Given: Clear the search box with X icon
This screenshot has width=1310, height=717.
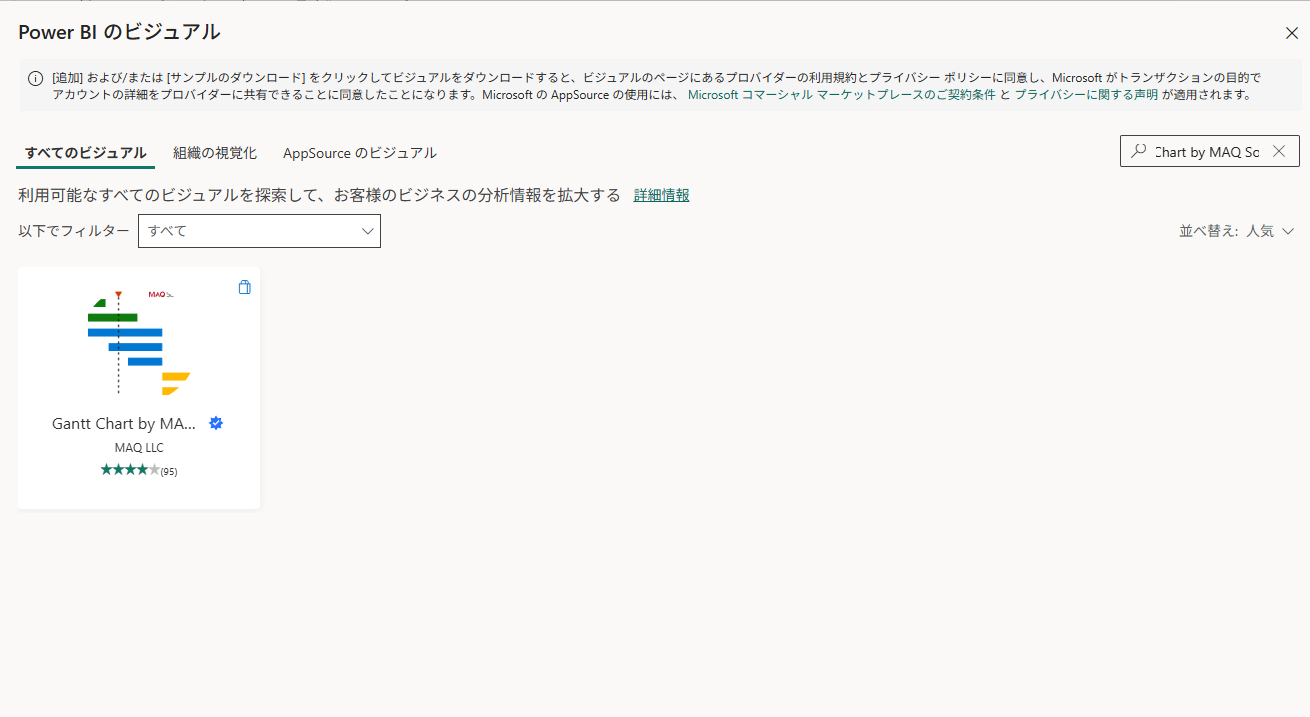Looking at the screenshot, I should [1278, 151].
